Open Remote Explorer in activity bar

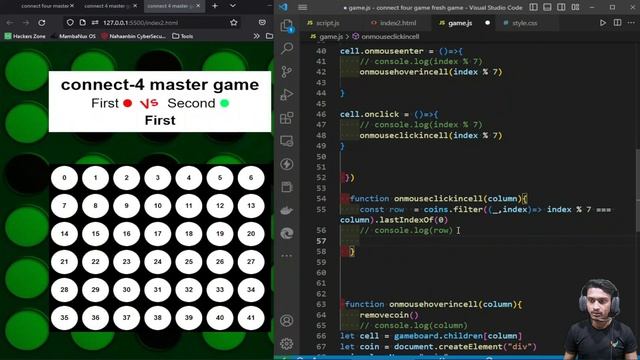point(287,141)
